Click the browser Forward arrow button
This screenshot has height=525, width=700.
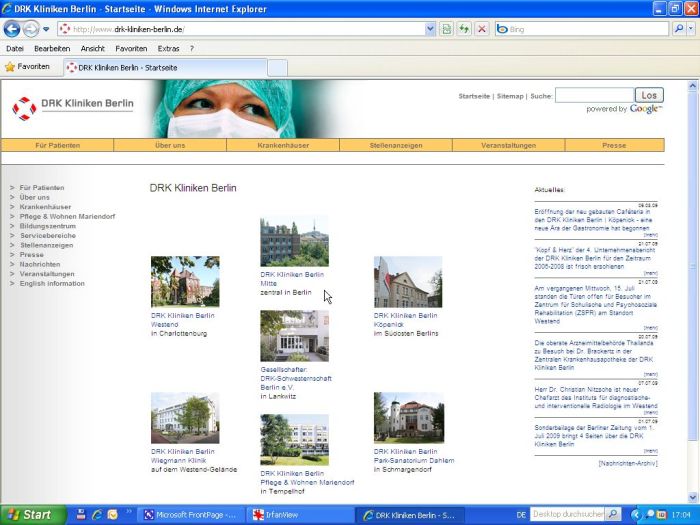[x=31, y=29]
